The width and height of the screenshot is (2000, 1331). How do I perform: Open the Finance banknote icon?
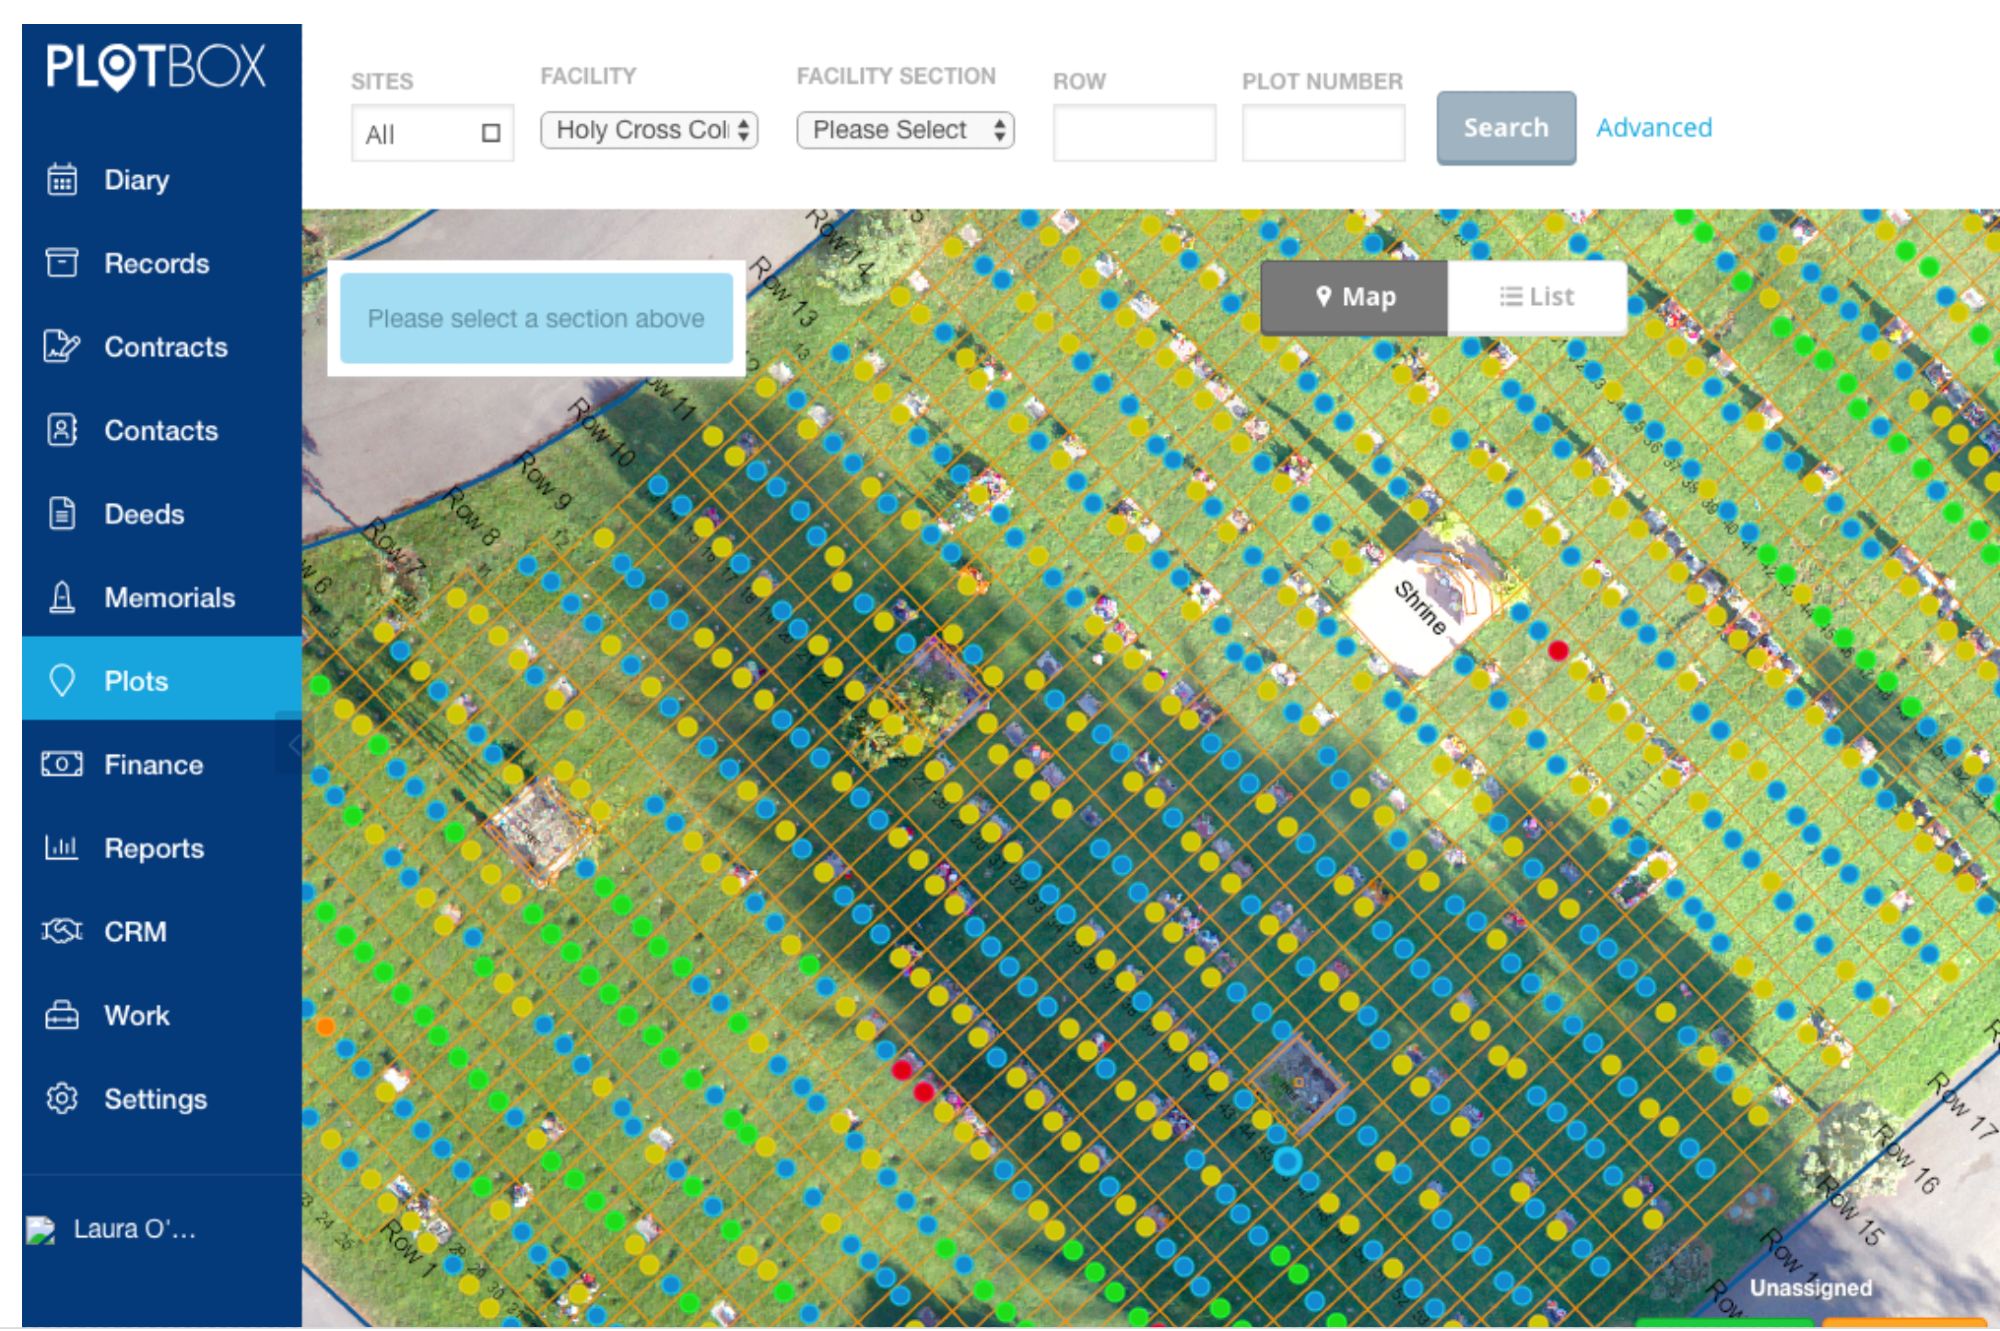coord(62,764)
